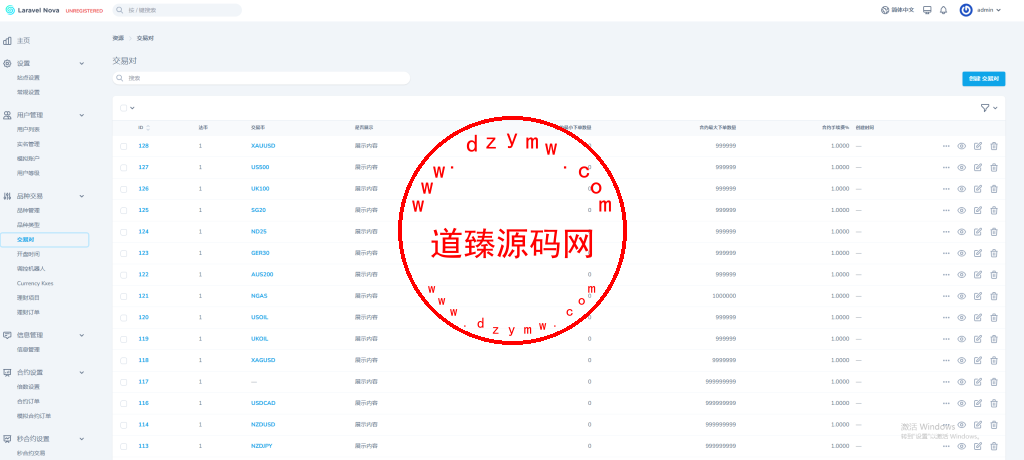Click the blue 创建 交易对 button
This screenshot has height=460, width=1024.
[x=984, y=78]
